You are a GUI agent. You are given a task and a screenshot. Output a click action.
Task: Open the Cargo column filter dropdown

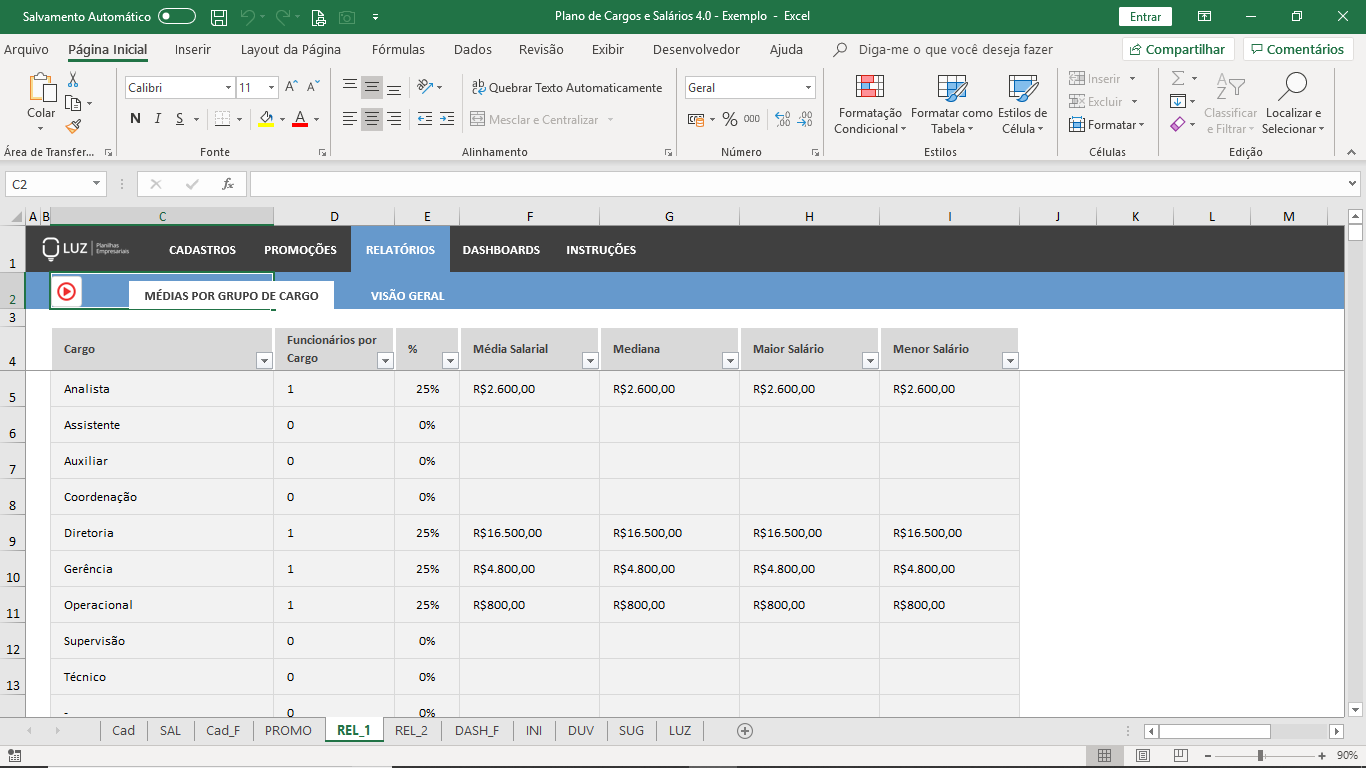(264, 361)
